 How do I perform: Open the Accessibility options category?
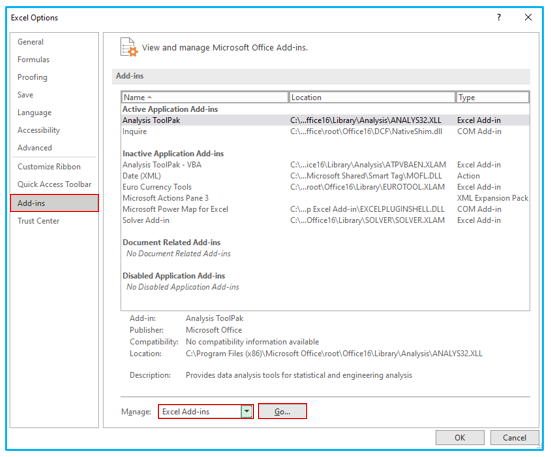click(x=39, y=130)
